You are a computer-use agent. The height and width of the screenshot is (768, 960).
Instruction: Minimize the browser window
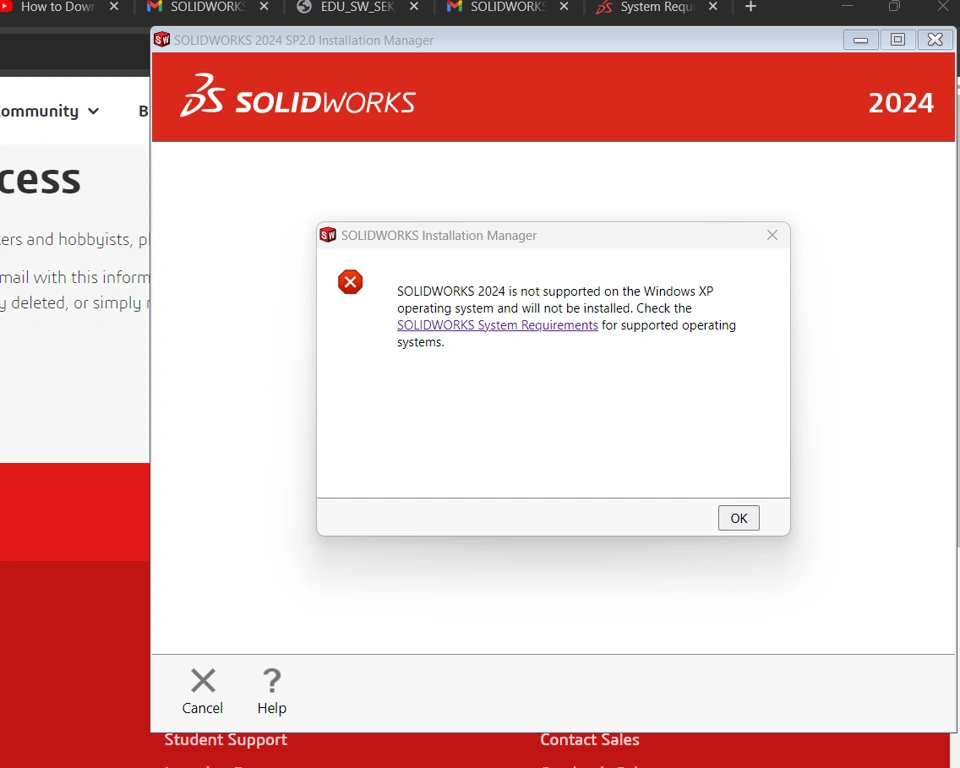click(x=847, y=6)
